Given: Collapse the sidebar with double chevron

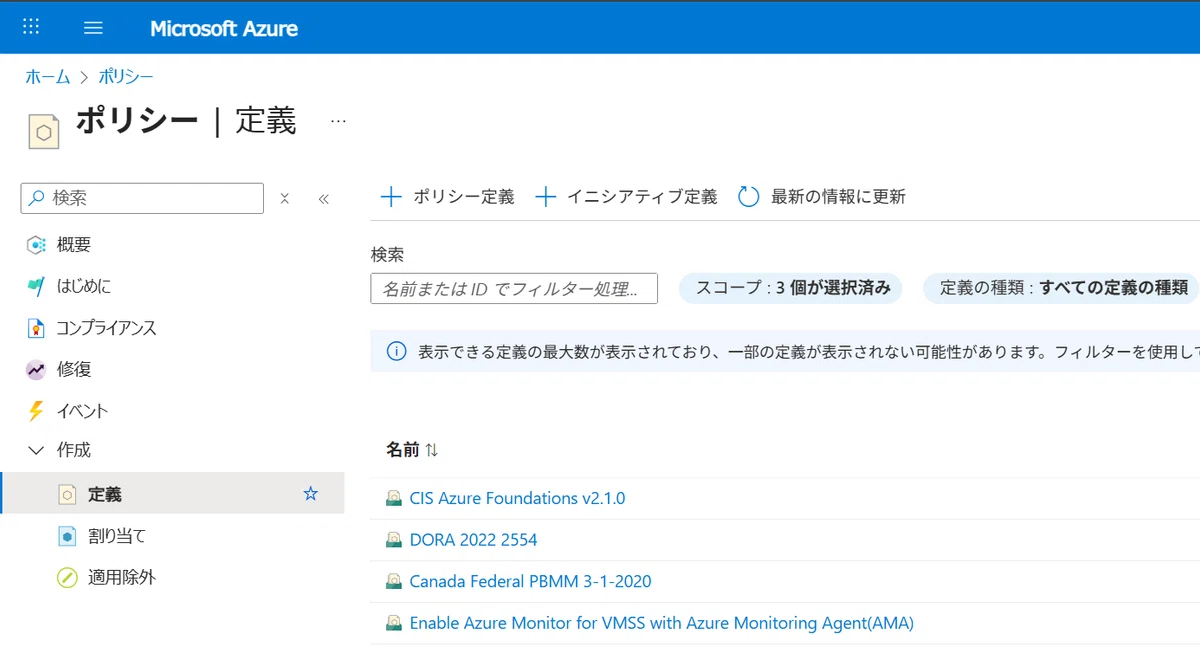Looking at the screenshot, I should (323, 199).
